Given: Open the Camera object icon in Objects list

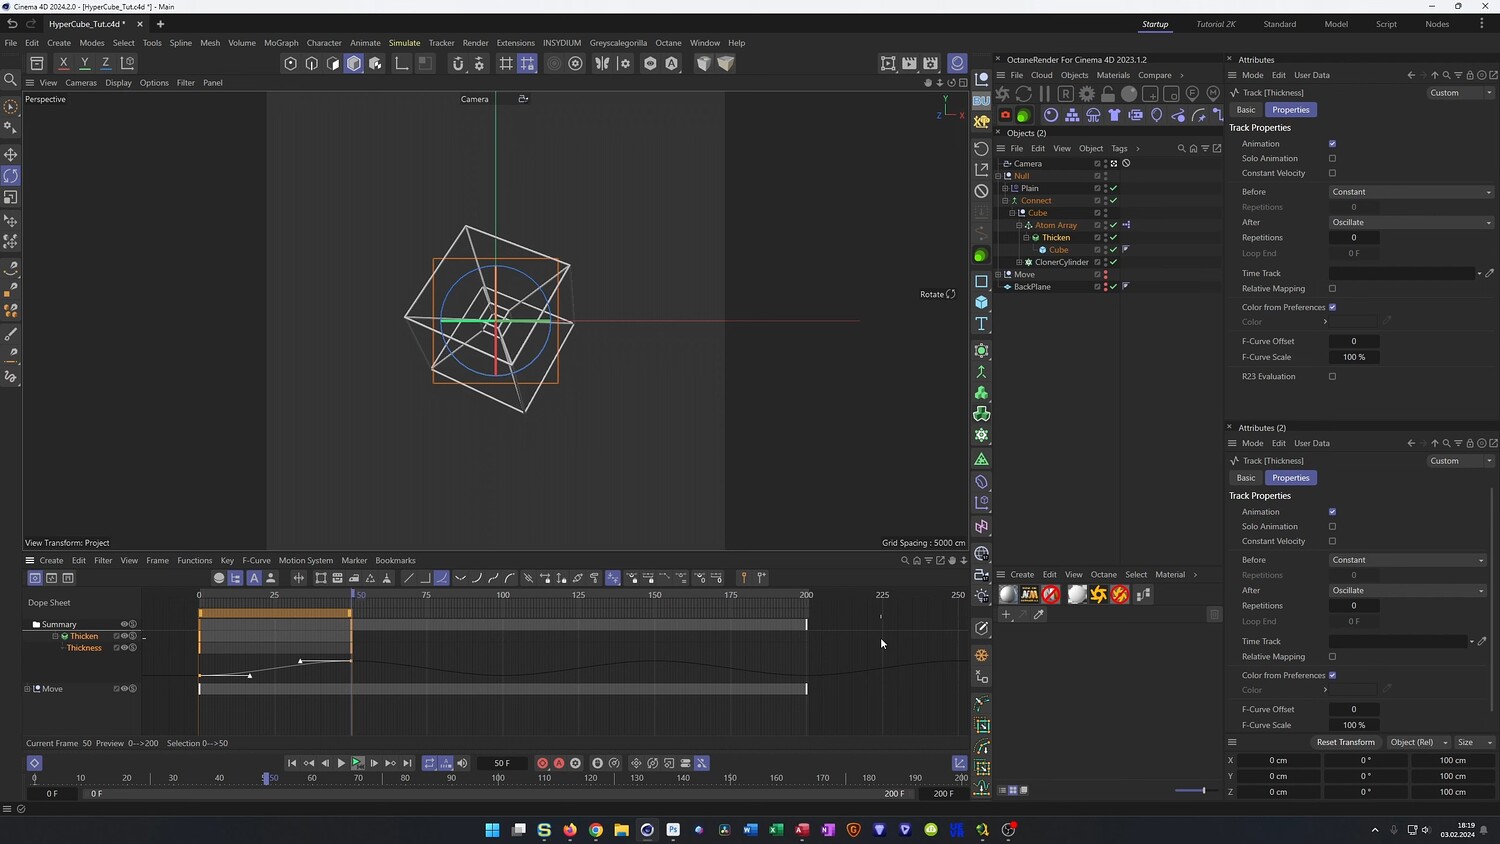Looking at the screenshot, I should 1008,164.
